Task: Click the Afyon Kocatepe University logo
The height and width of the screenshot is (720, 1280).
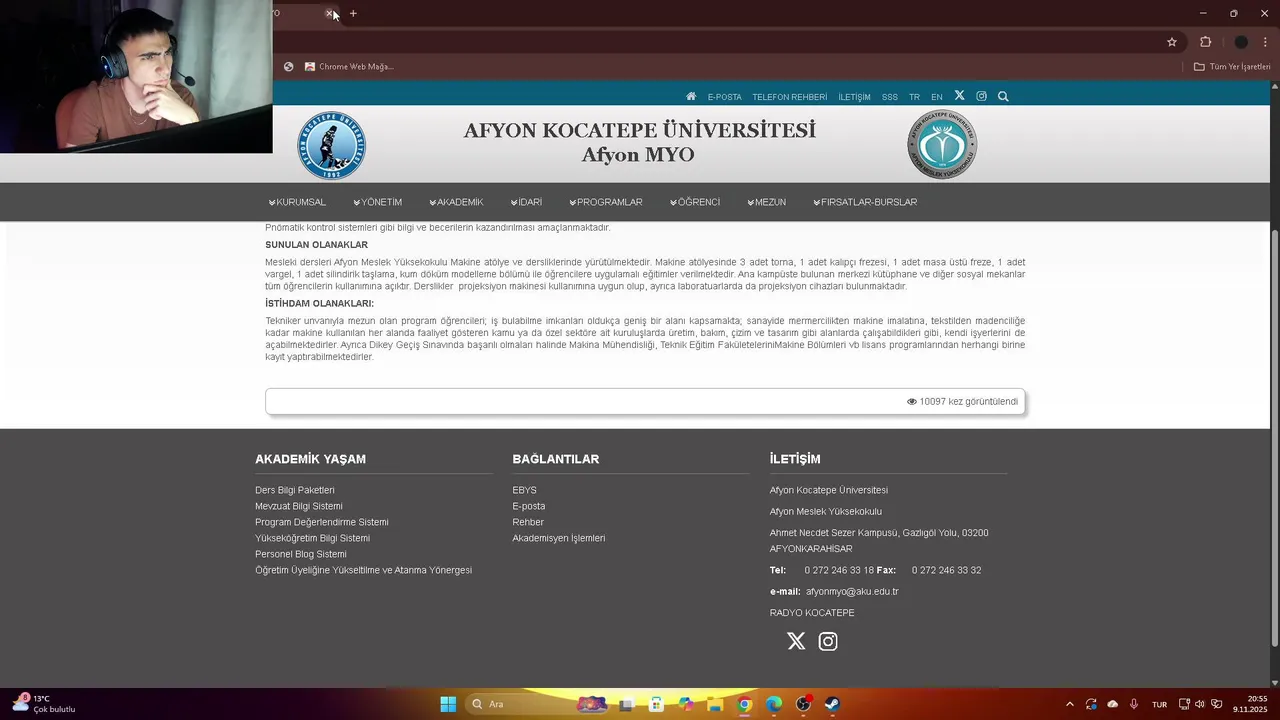Action: pyautogui.click(x=331, y=145)
